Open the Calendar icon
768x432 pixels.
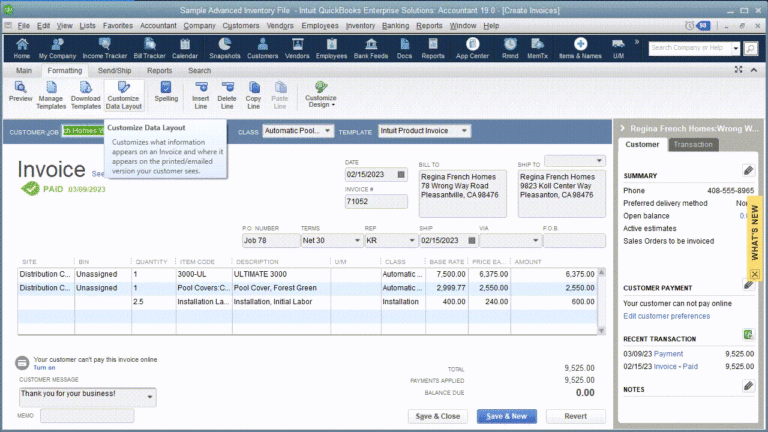tap(185, 48)
